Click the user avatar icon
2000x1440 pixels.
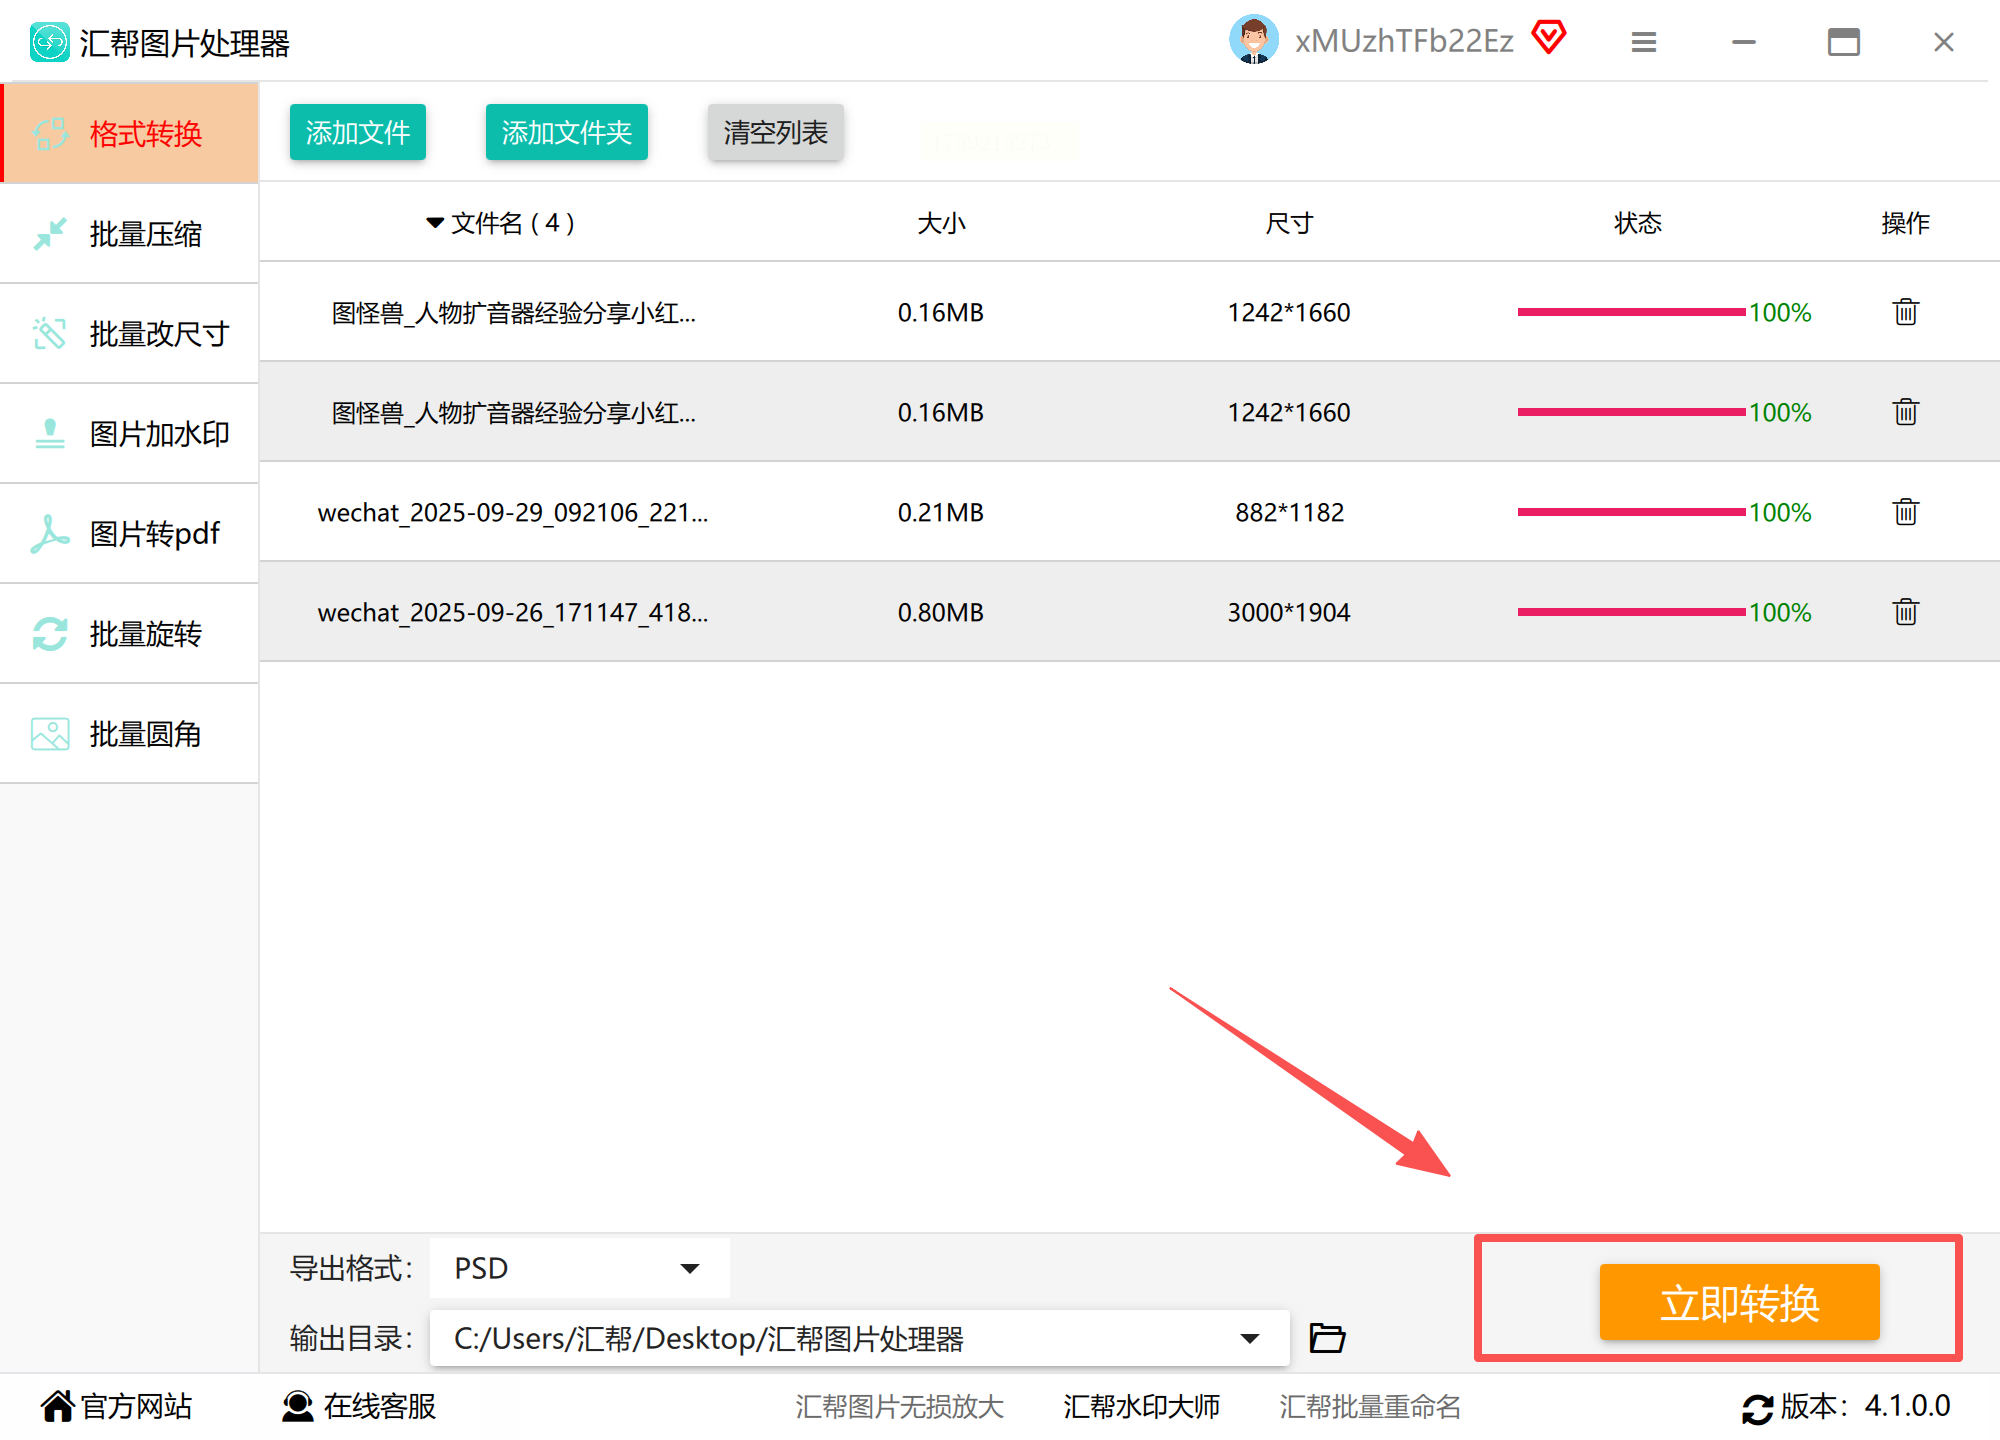point(1253,40)
